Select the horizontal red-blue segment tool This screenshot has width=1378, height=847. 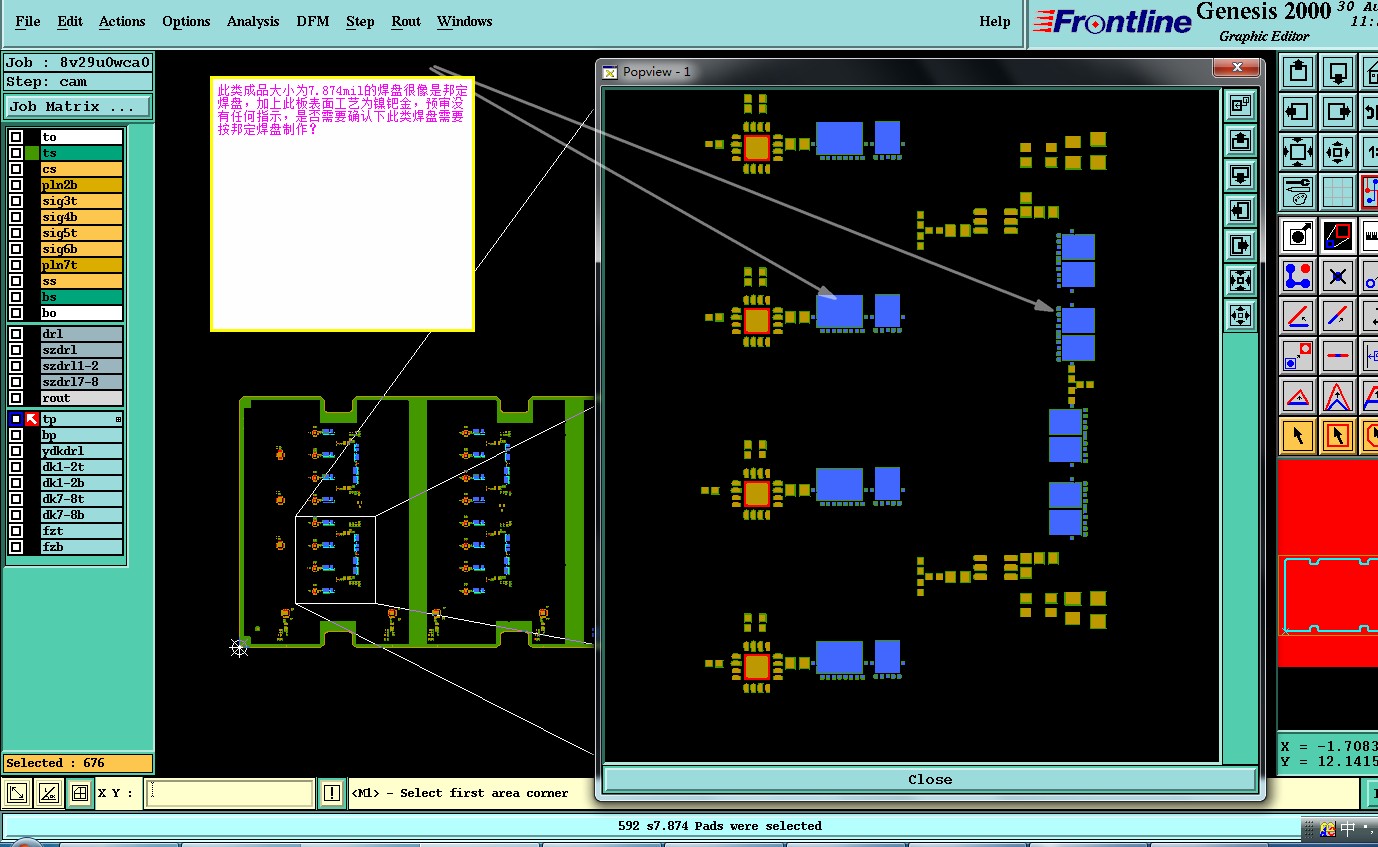1338,356
